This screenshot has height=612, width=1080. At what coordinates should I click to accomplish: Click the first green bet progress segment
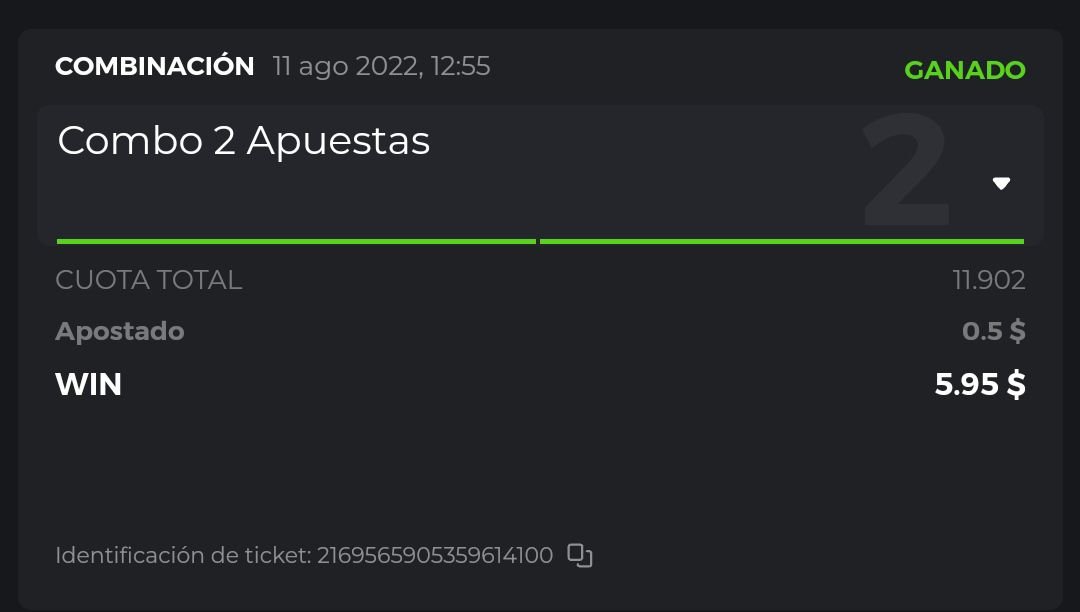tap(296, 241)
